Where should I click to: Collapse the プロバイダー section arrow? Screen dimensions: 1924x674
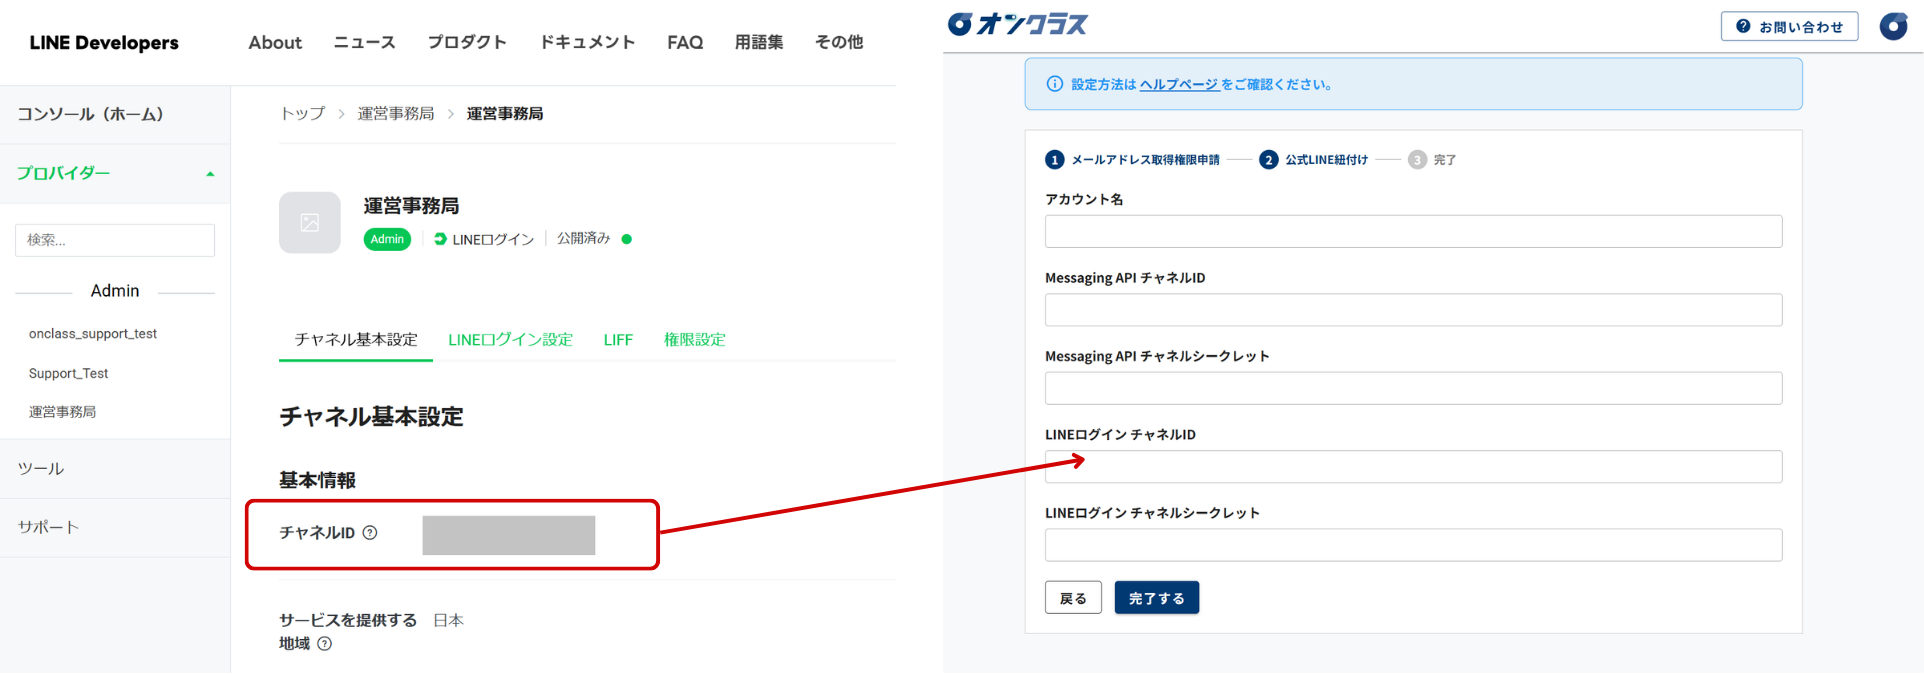[210, 174]
